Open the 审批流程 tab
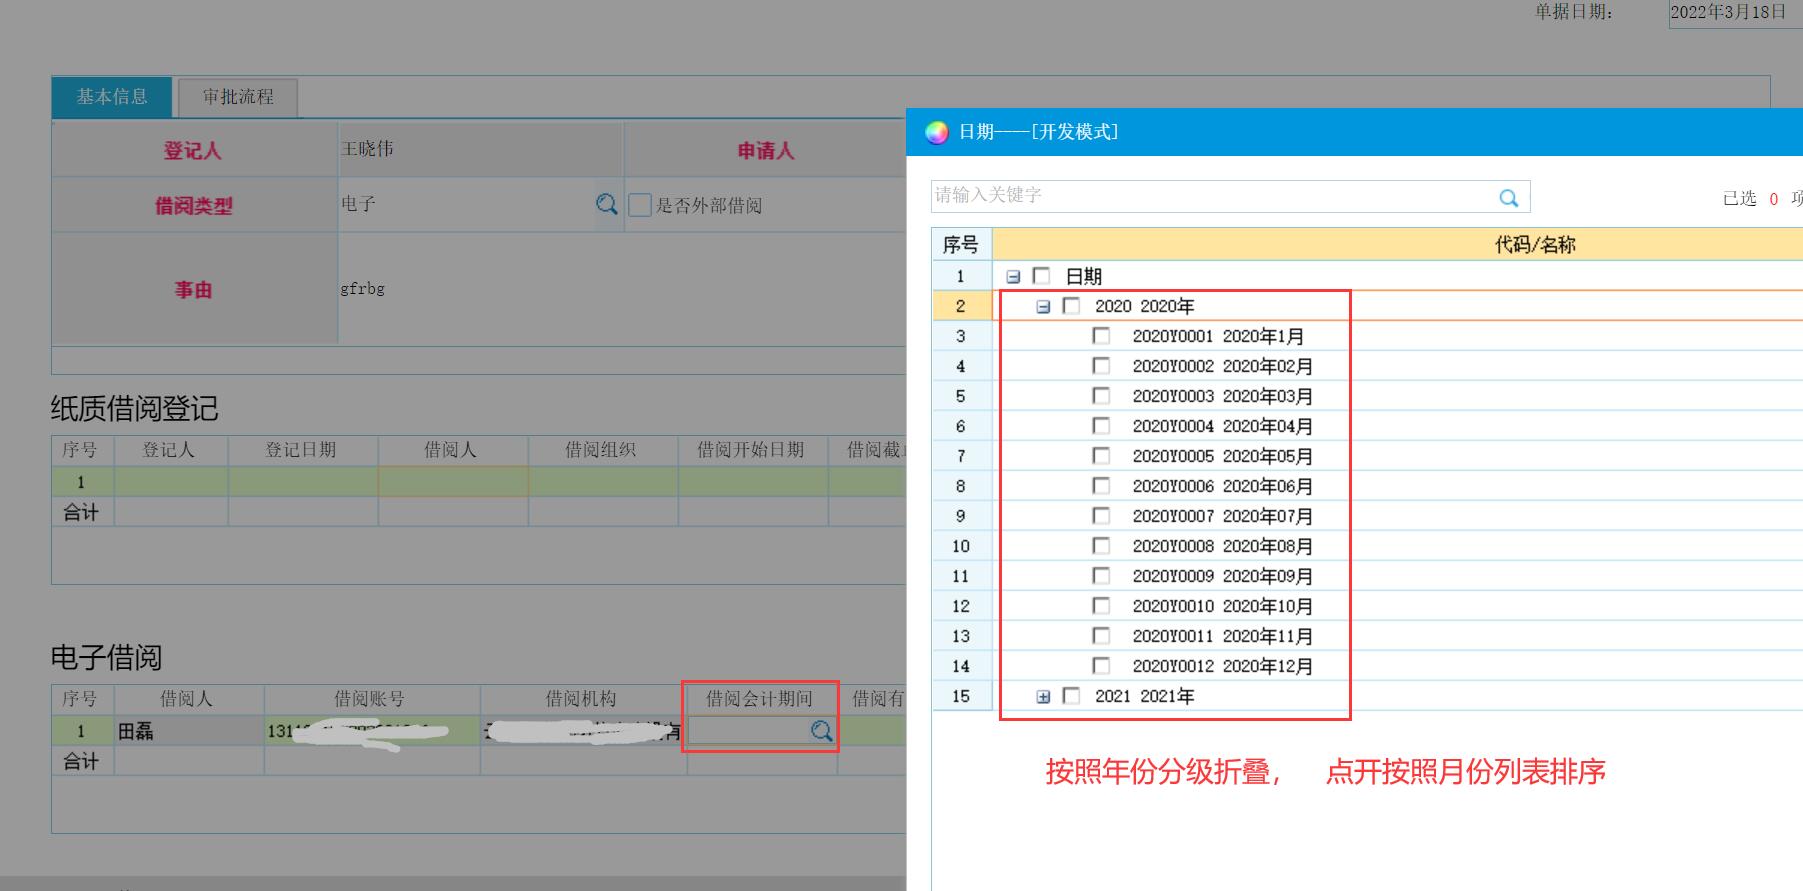Image resolution: width=1803 pixels, height=891 pixels. pyautogui.click(x=238, y=97)
